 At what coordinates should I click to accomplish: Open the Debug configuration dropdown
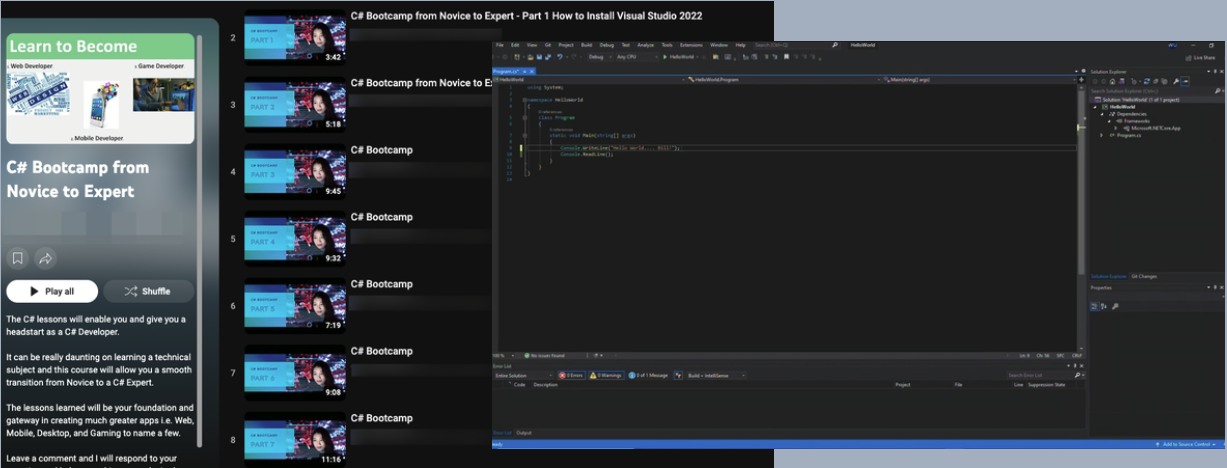599,57
